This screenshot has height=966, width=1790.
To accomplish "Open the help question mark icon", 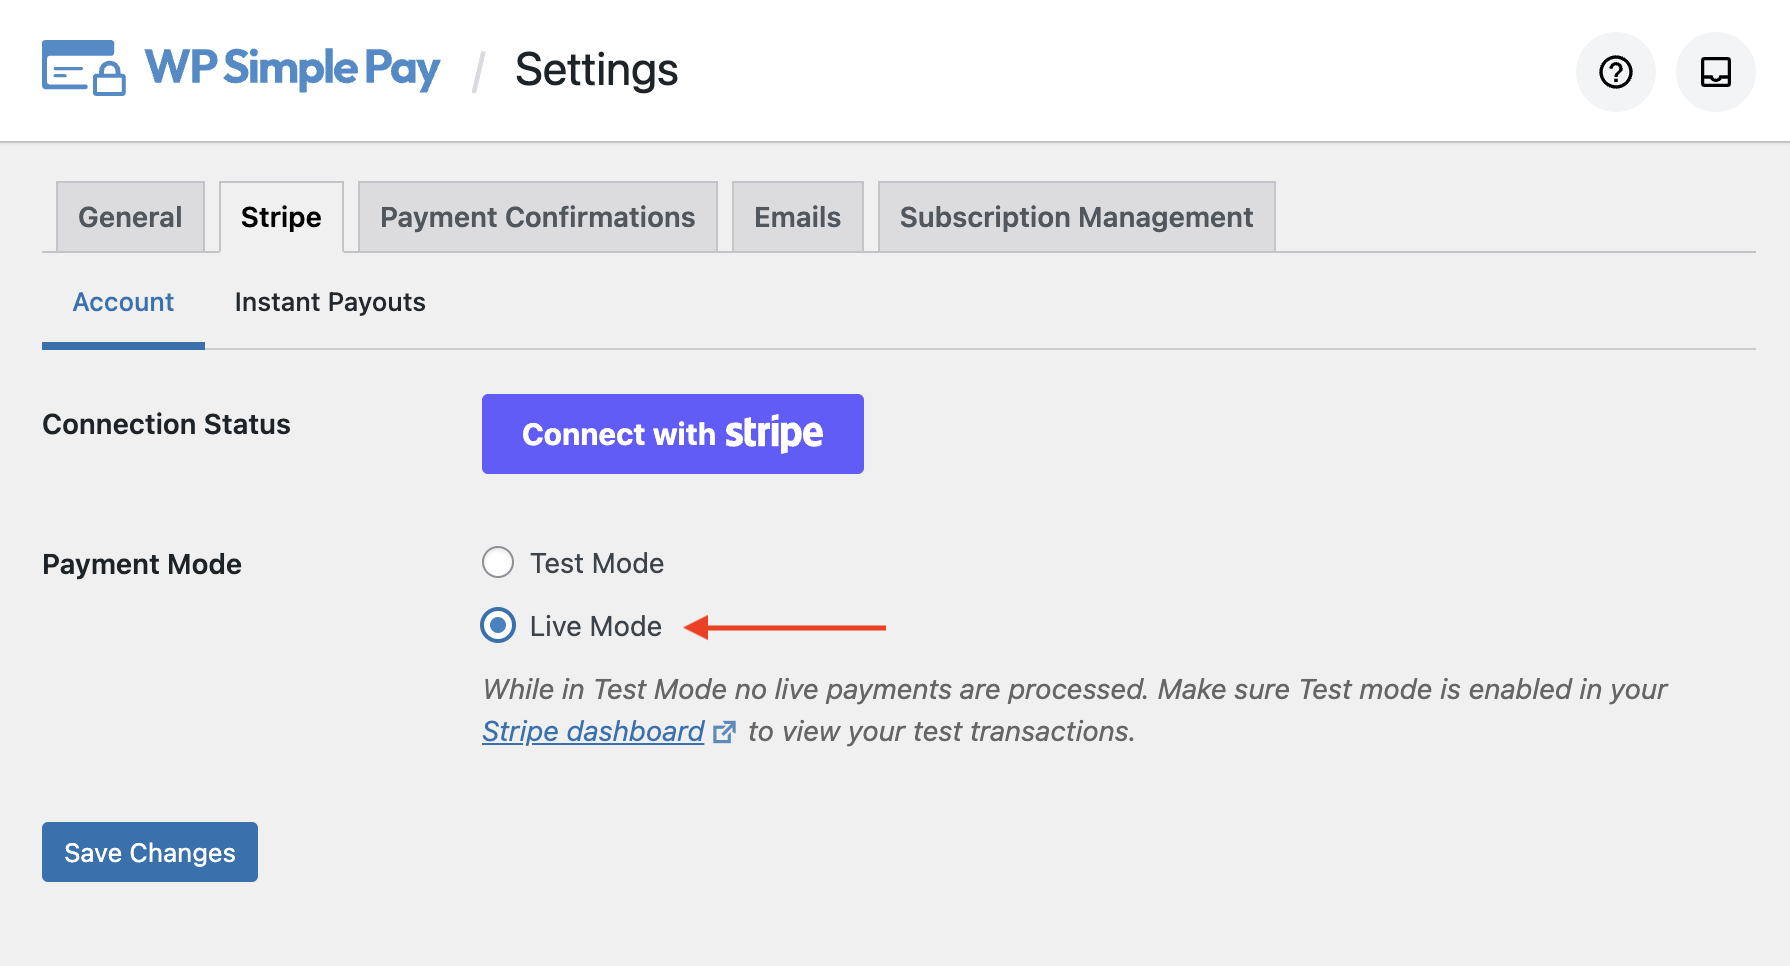I will 1616,72.
